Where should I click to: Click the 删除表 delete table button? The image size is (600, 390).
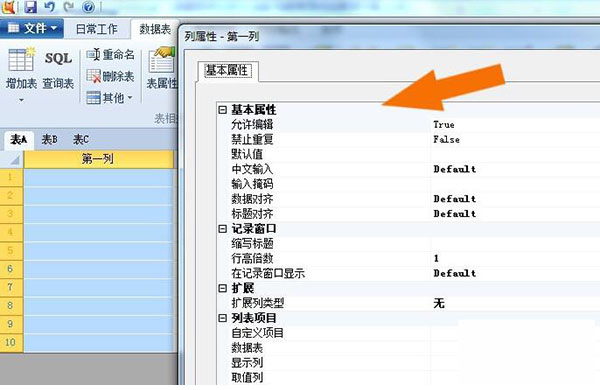pos(111,76)
